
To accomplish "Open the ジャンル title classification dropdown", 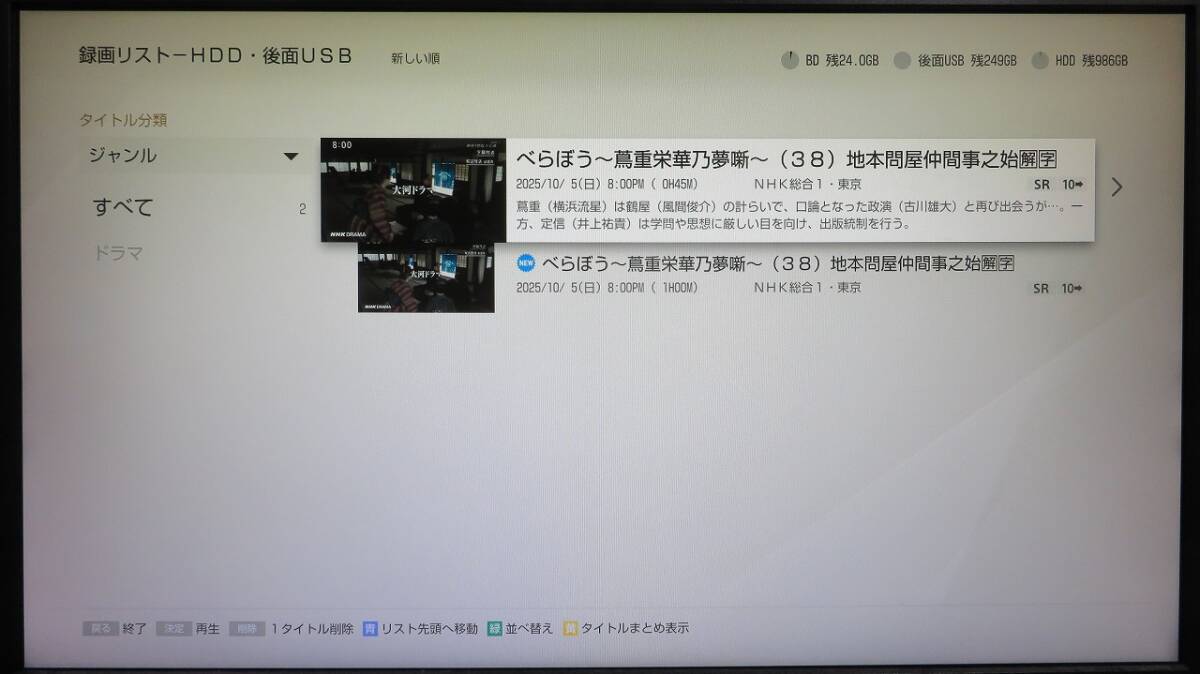I will (193, 156).
